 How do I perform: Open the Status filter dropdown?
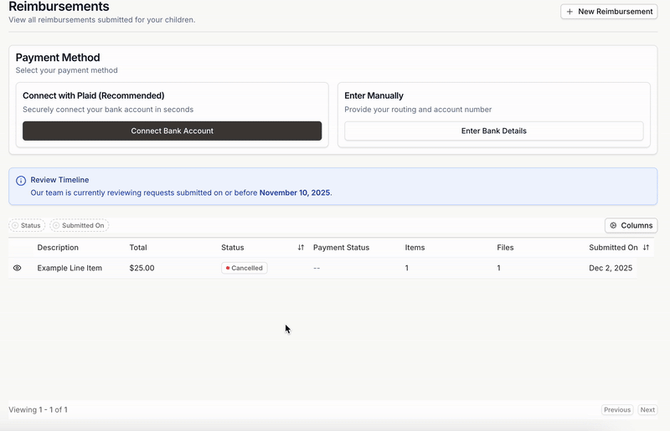point(29,226)
